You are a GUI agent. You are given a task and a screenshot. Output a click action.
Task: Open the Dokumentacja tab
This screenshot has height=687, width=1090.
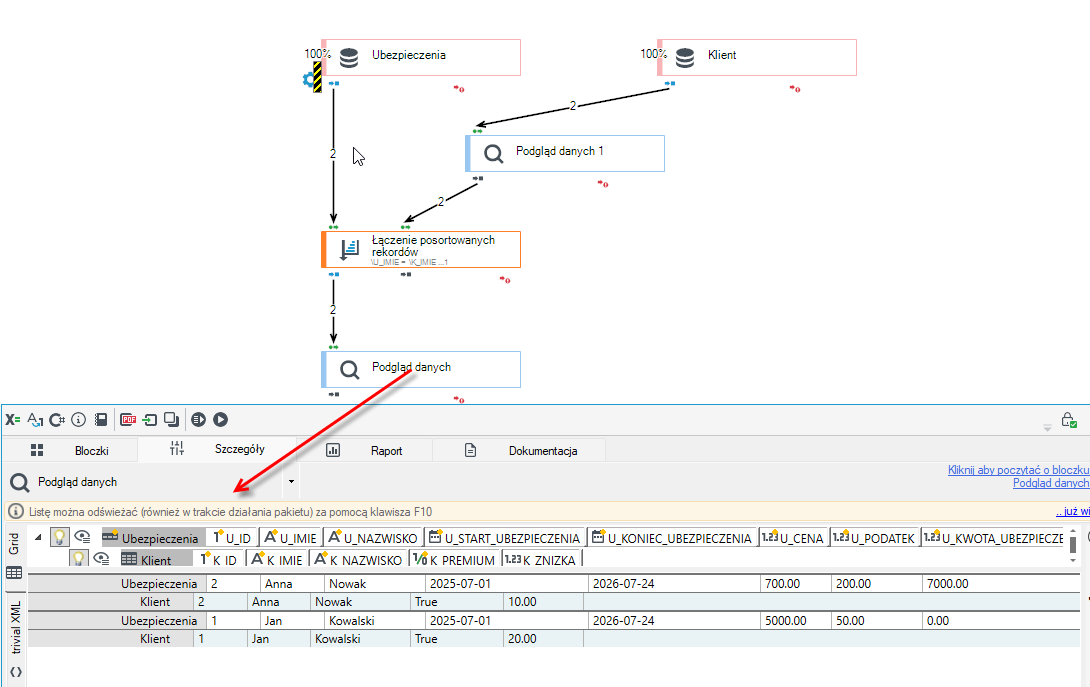pos(519,450)
